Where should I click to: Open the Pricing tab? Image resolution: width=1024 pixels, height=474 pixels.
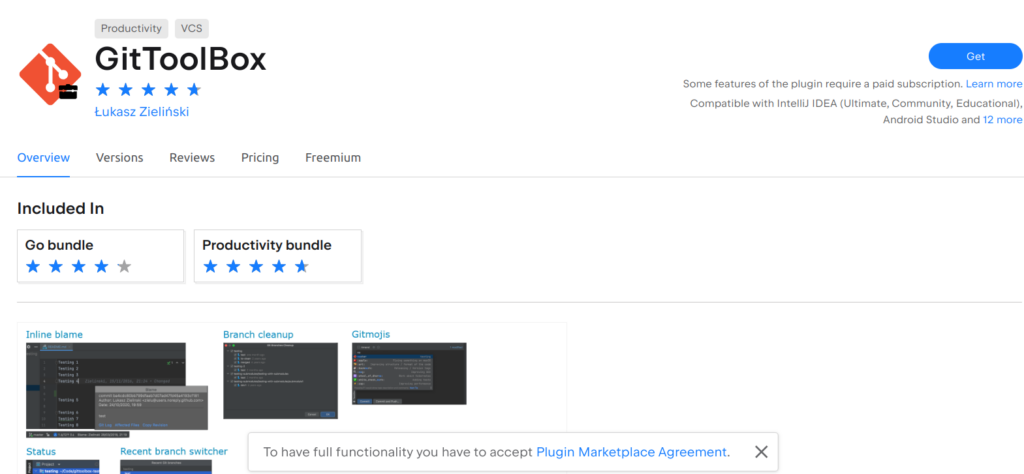click(260, 157)
